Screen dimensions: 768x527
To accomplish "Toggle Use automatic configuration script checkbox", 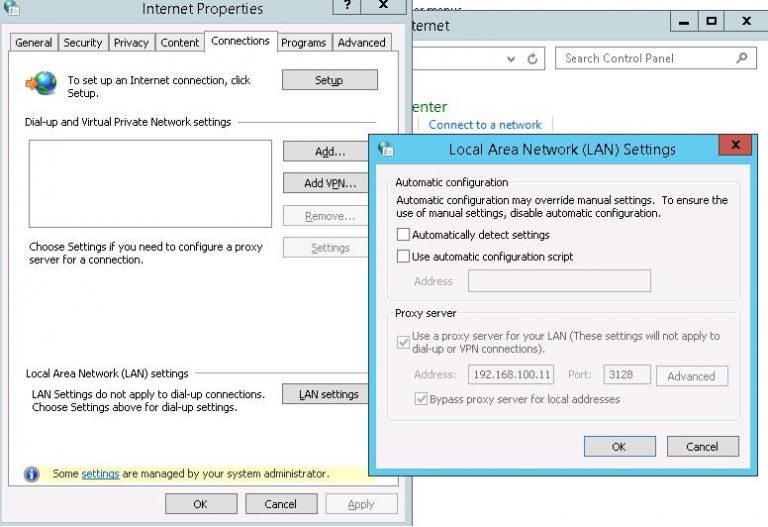I will pyautogui.click(x=404, y=257).
